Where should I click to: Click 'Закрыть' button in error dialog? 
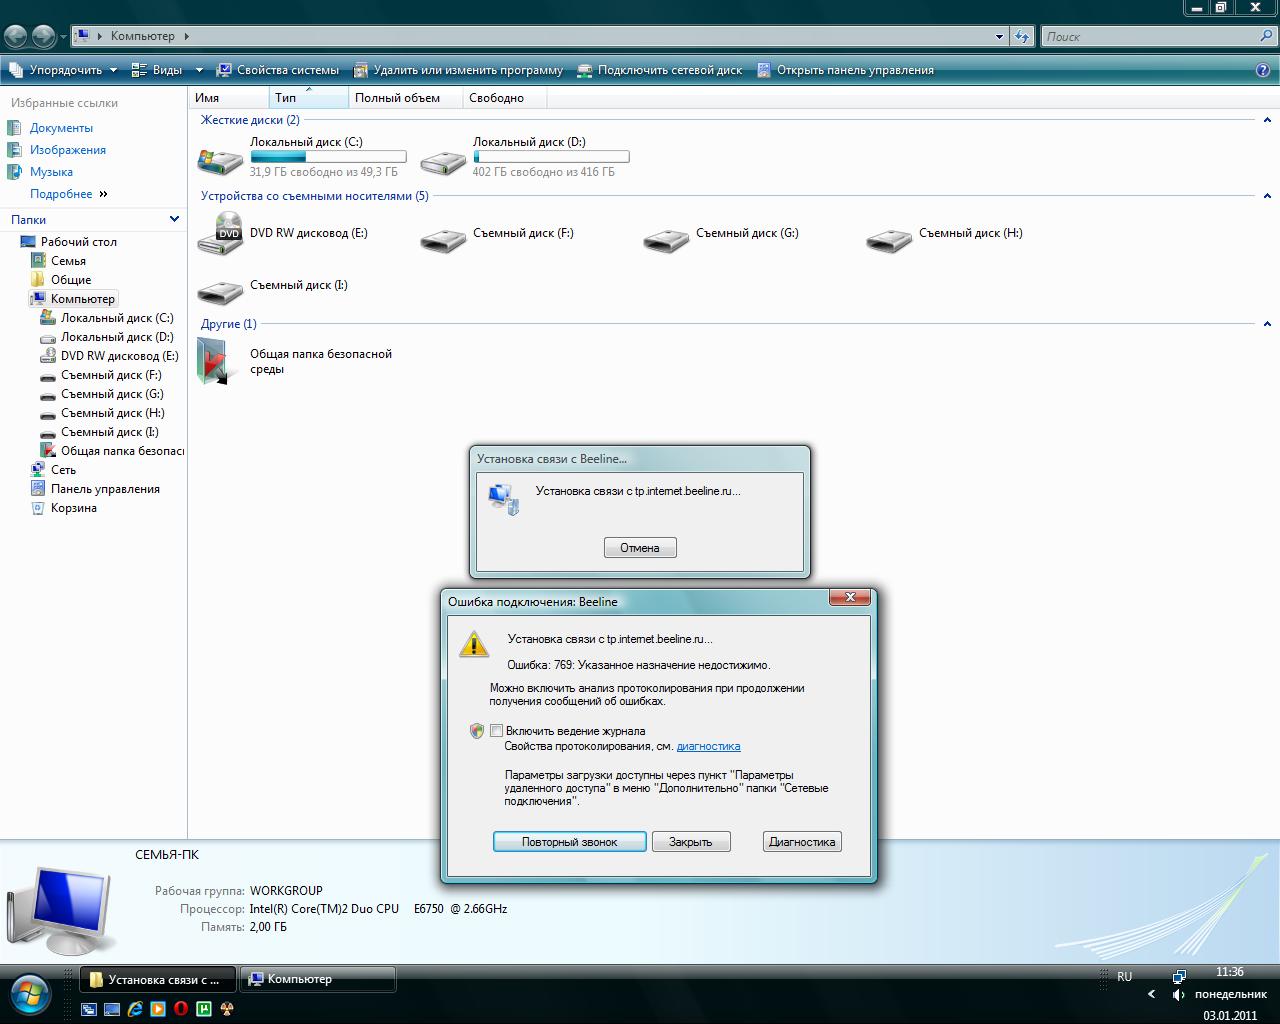(x=691, y=842)
